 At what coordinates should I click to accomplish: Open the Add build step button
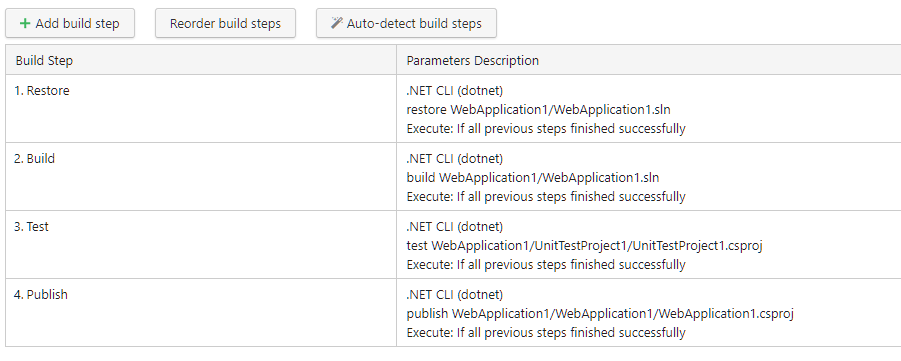[x=70, y=24]
